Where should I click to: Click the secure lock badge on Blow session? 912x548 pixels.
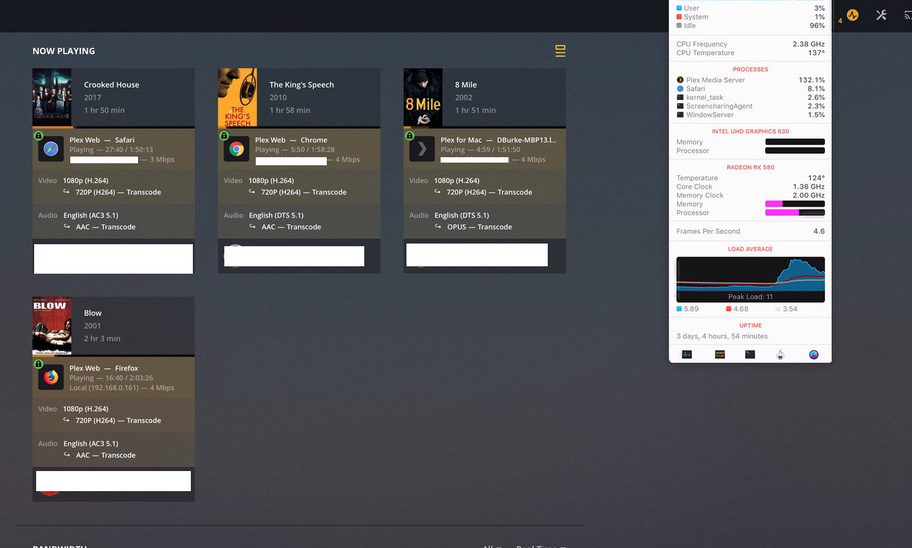click(x=38, y=364)
